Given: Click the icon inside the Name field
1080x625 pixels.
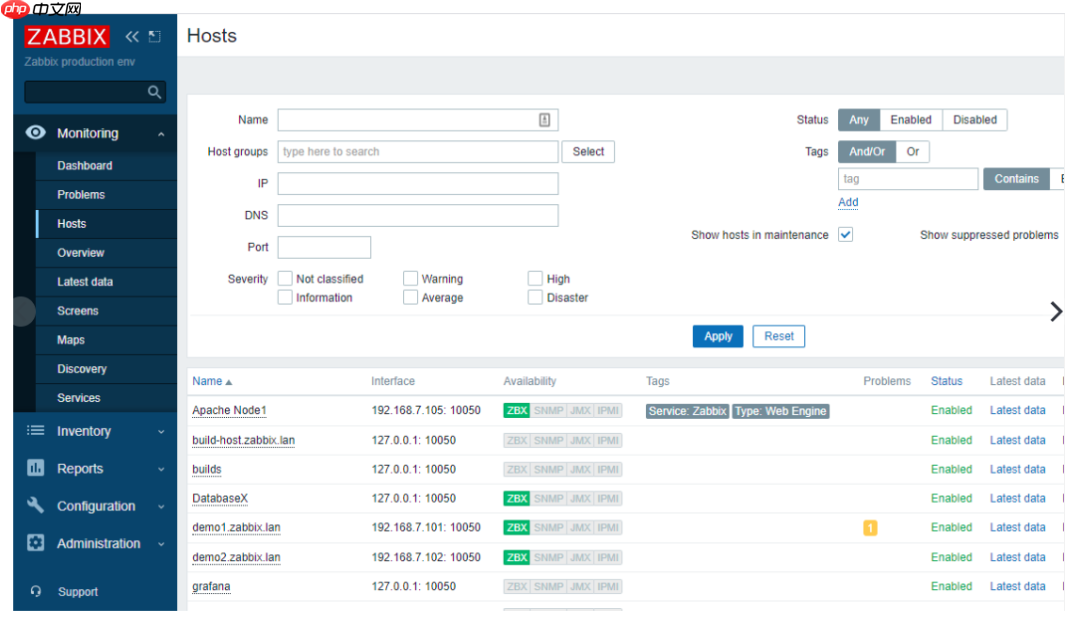Looking at the screenshot, I should (544, 120).
